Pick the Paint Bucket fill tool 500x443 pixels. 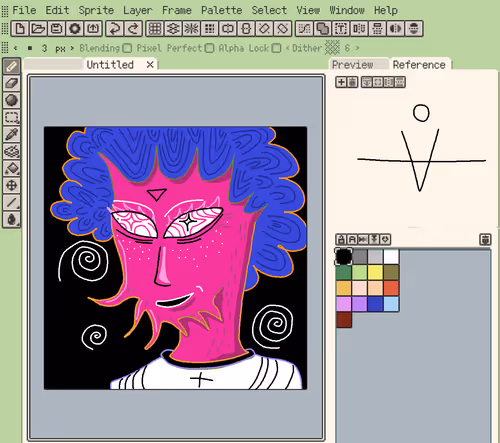coord(11,168)
